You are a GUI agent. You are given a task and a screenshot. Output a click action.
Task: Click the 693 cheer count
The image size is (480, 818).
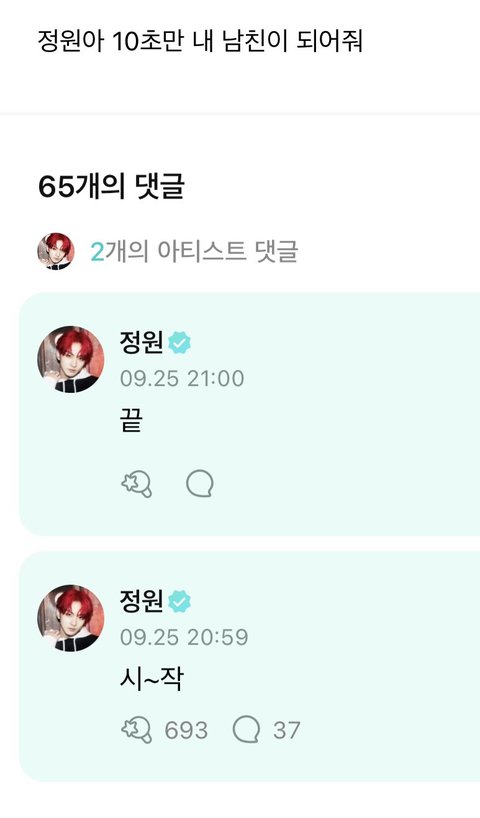[x=186, y=730]
